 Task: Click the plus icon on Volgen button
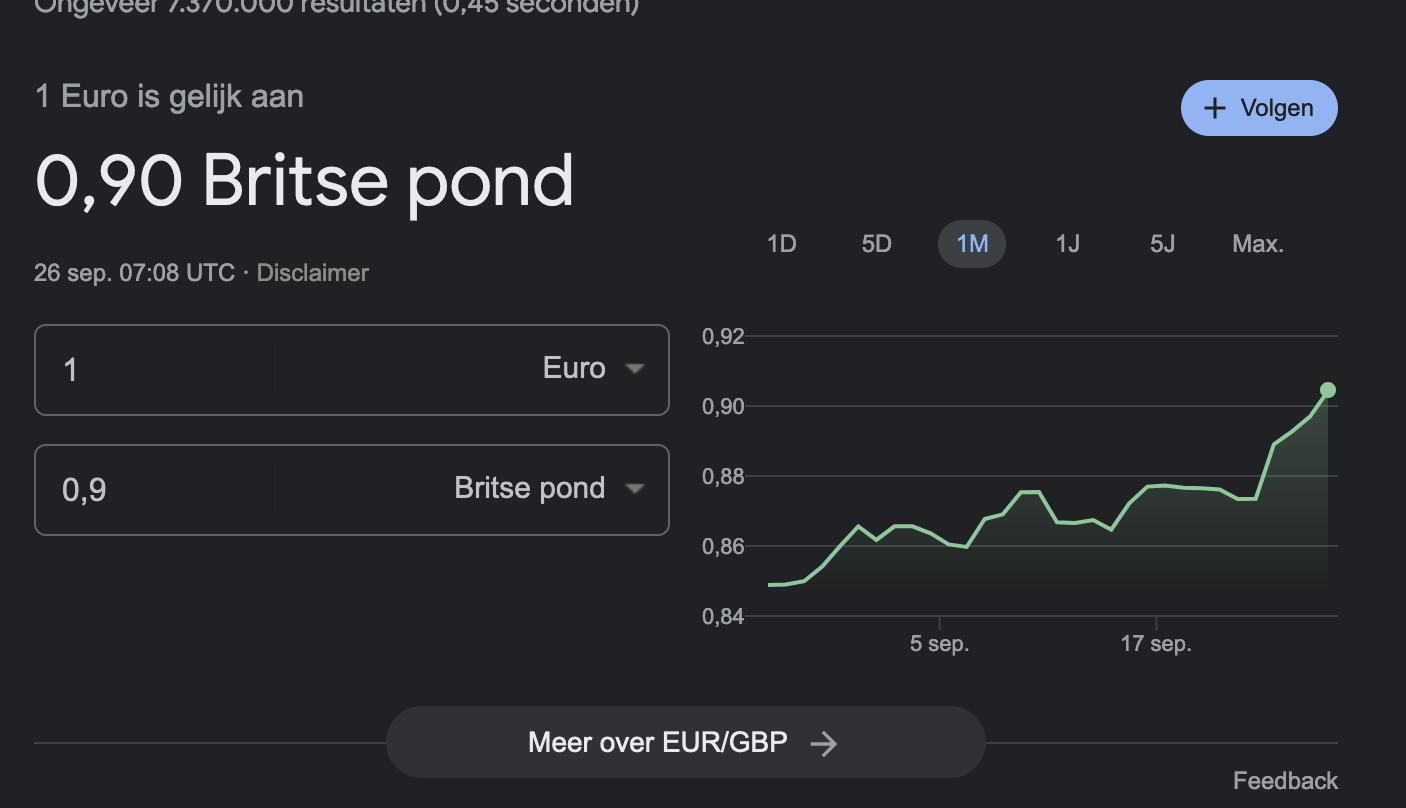pos(1215,108)
